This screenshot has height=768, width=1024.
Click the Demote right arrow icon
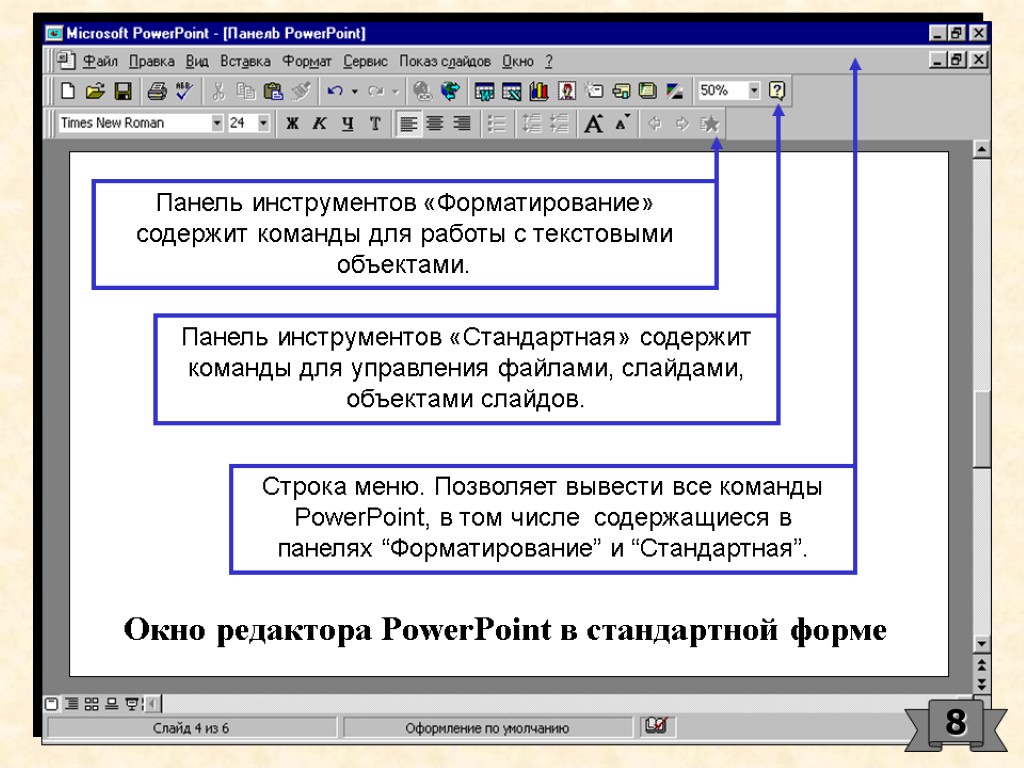point(682,123)
